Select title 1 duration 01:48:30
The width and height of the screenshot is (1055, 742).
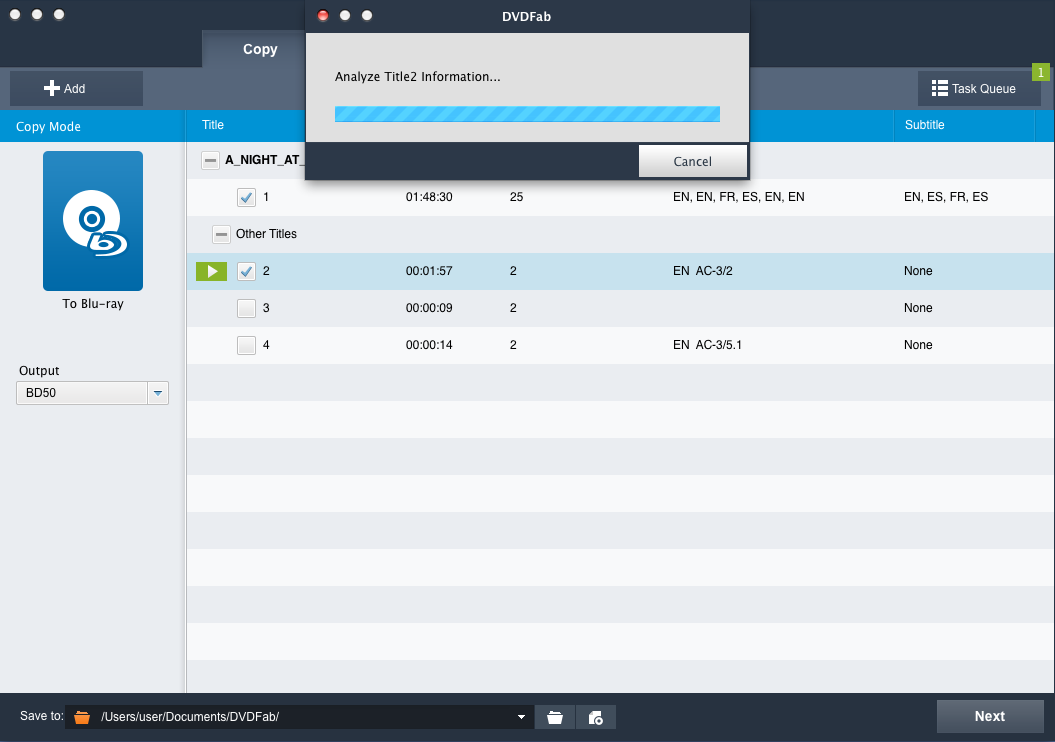click(429, 197)
